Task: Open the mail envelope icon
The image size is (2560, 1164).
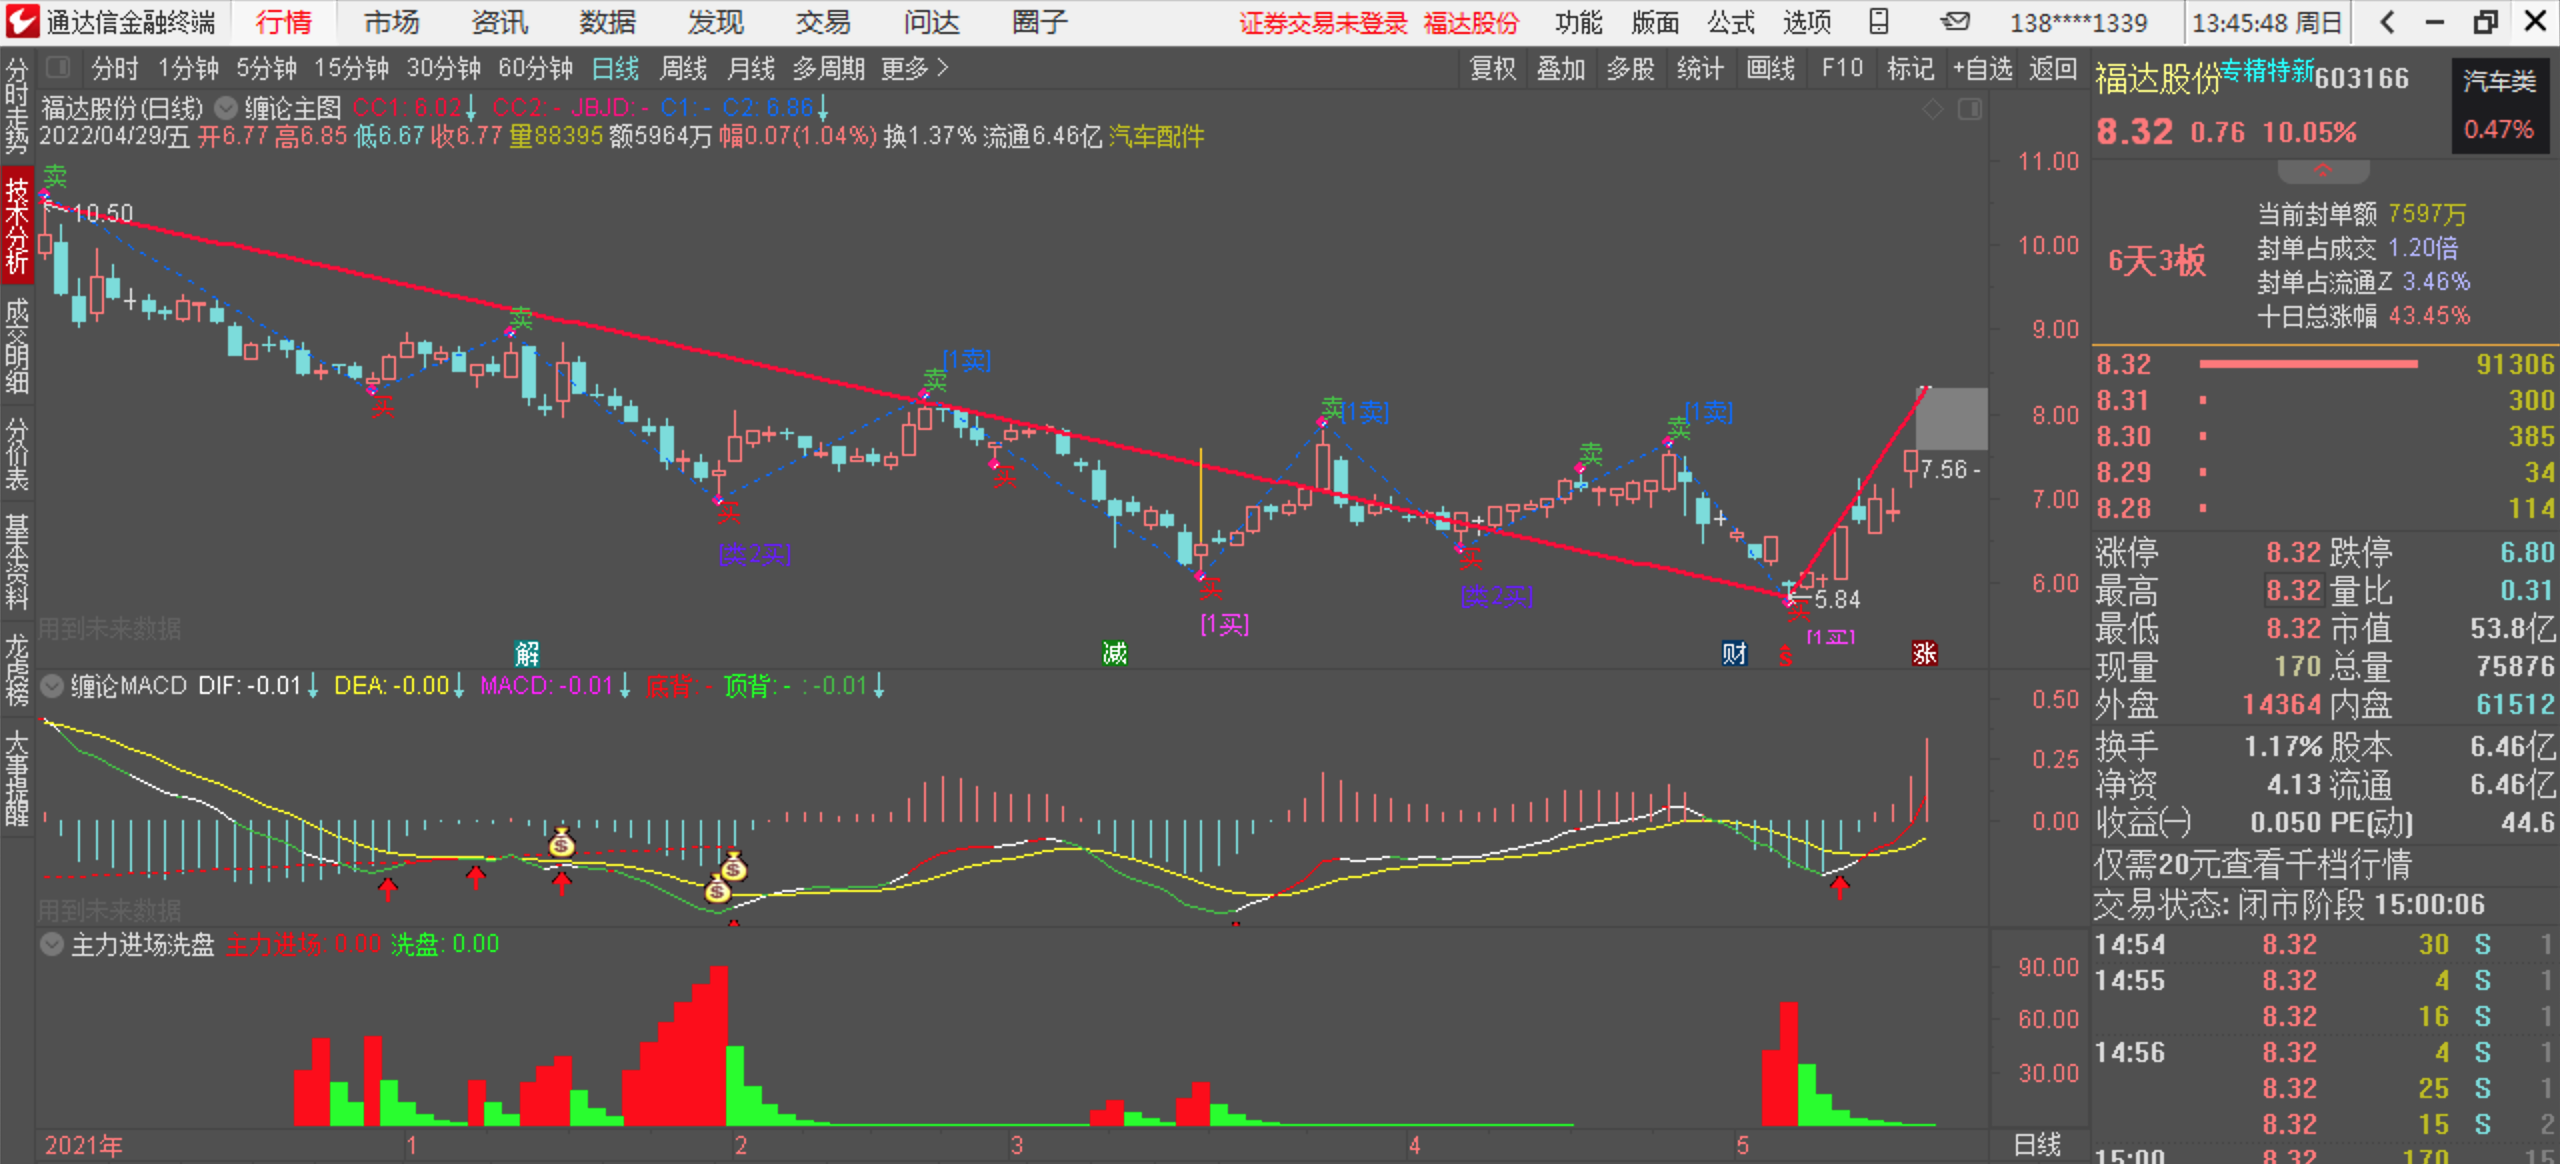Action: [x=1955, y=21]
